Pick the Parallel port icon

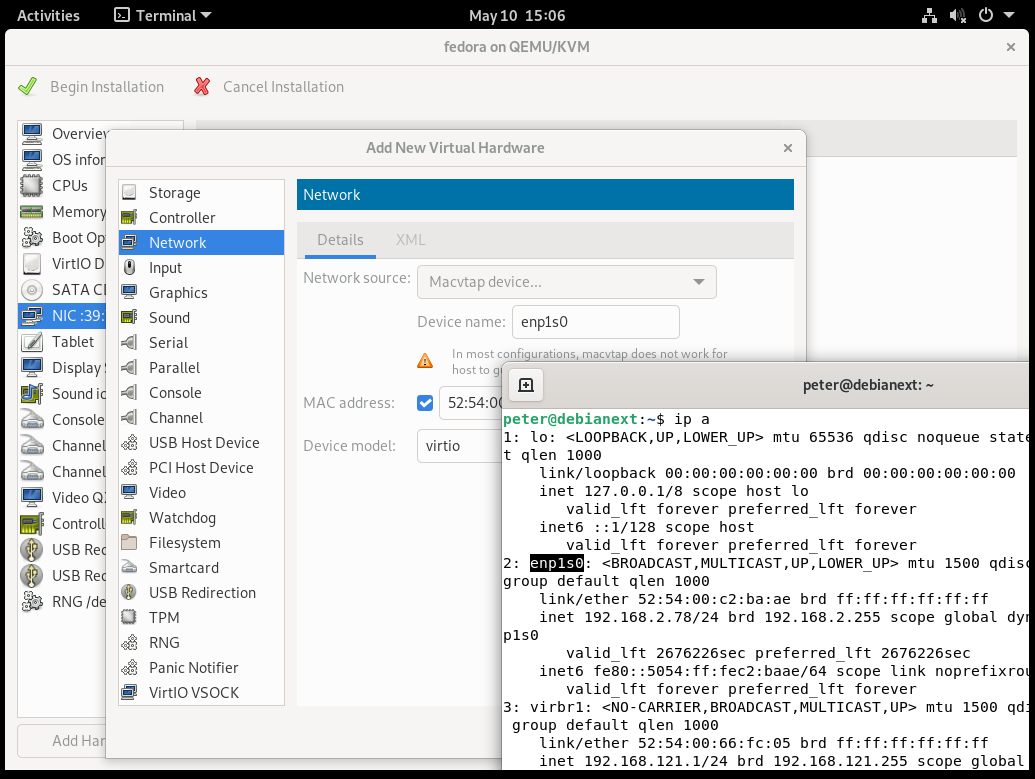point(129,368)
